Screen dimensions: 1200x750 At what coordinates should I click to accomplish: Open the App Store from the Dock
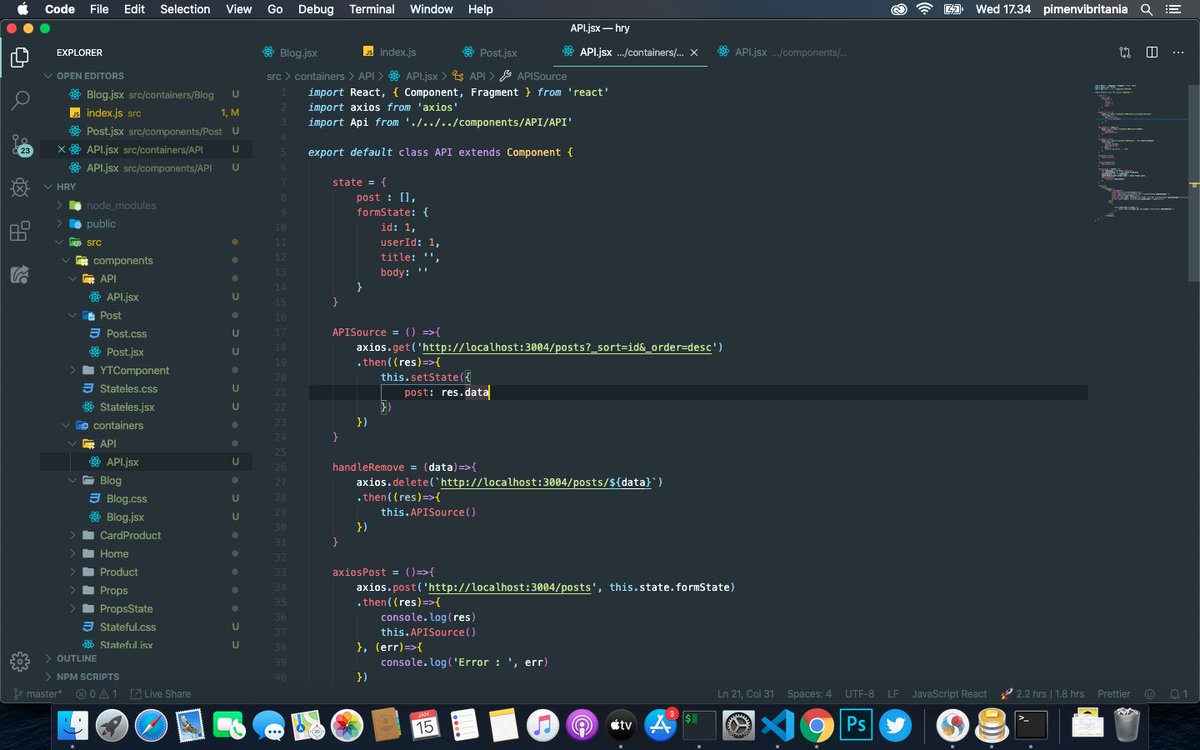660,724
